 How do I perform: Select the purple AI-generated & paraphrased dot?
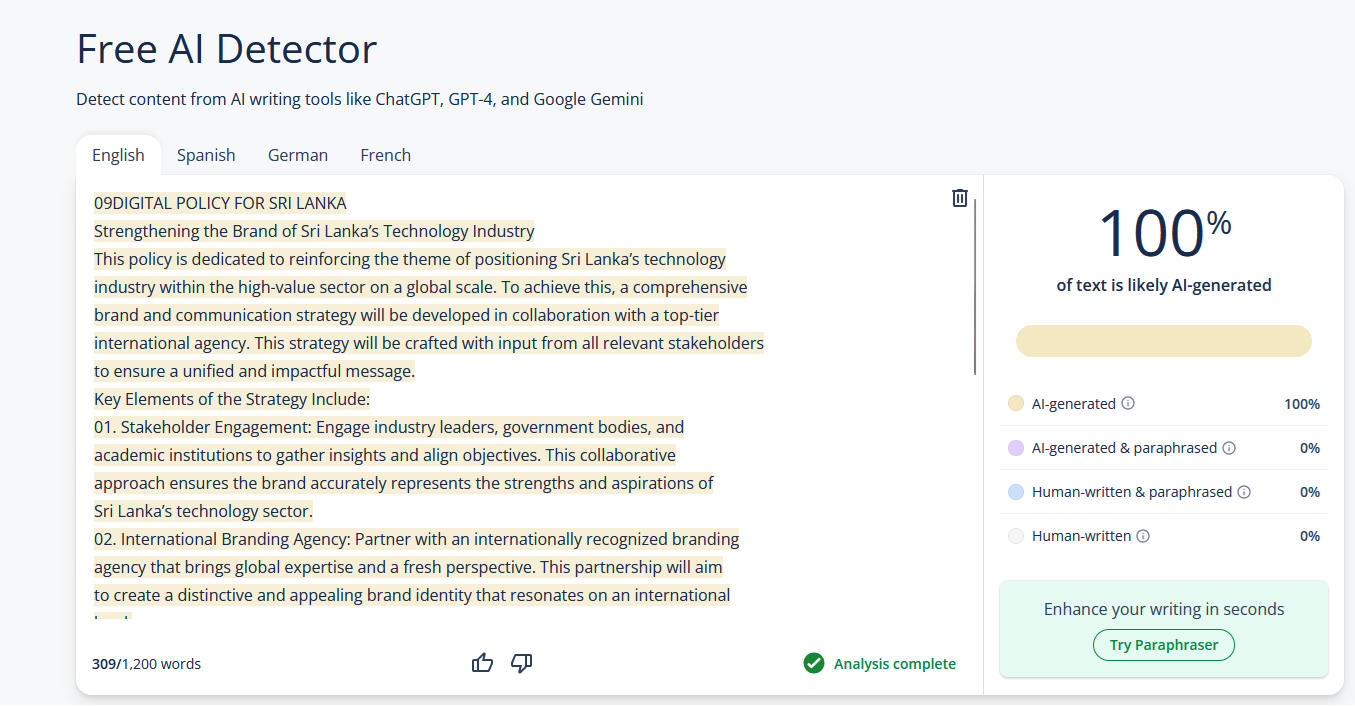coord(1016,448)
